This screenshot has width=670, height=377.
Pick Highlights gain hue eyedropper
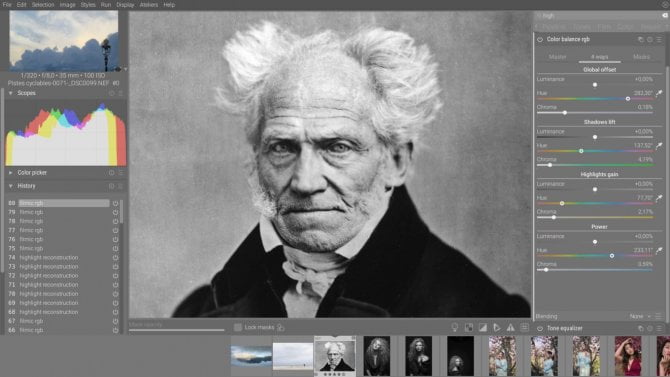(x=659, y=198)
